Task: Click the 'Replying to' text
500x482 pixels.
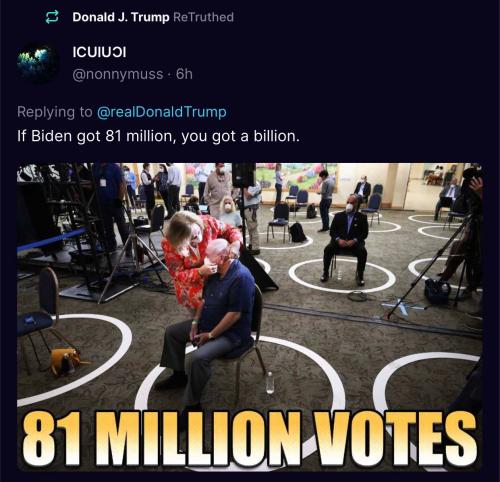Action: 55,112
